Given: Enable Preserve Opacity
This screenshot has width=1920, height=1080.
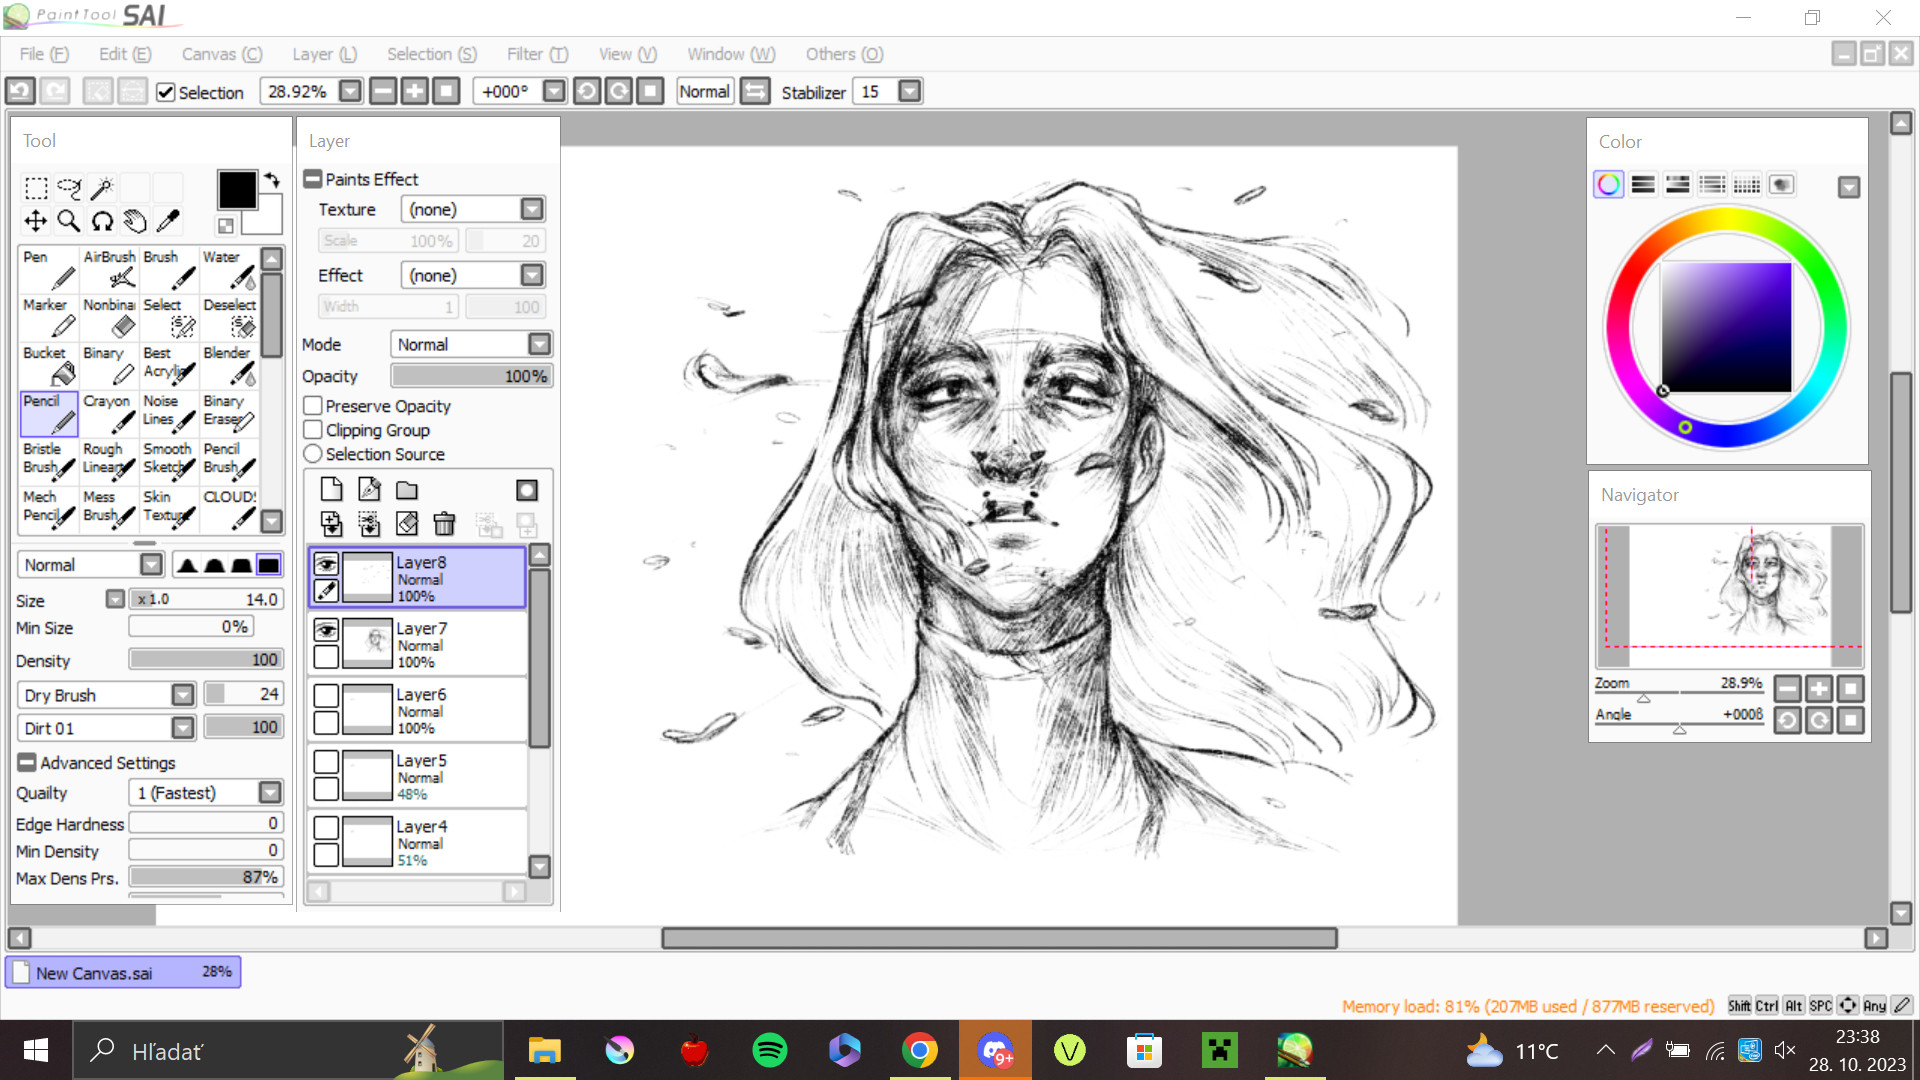Looking at the screenshot, I should [x=313, y=406].
